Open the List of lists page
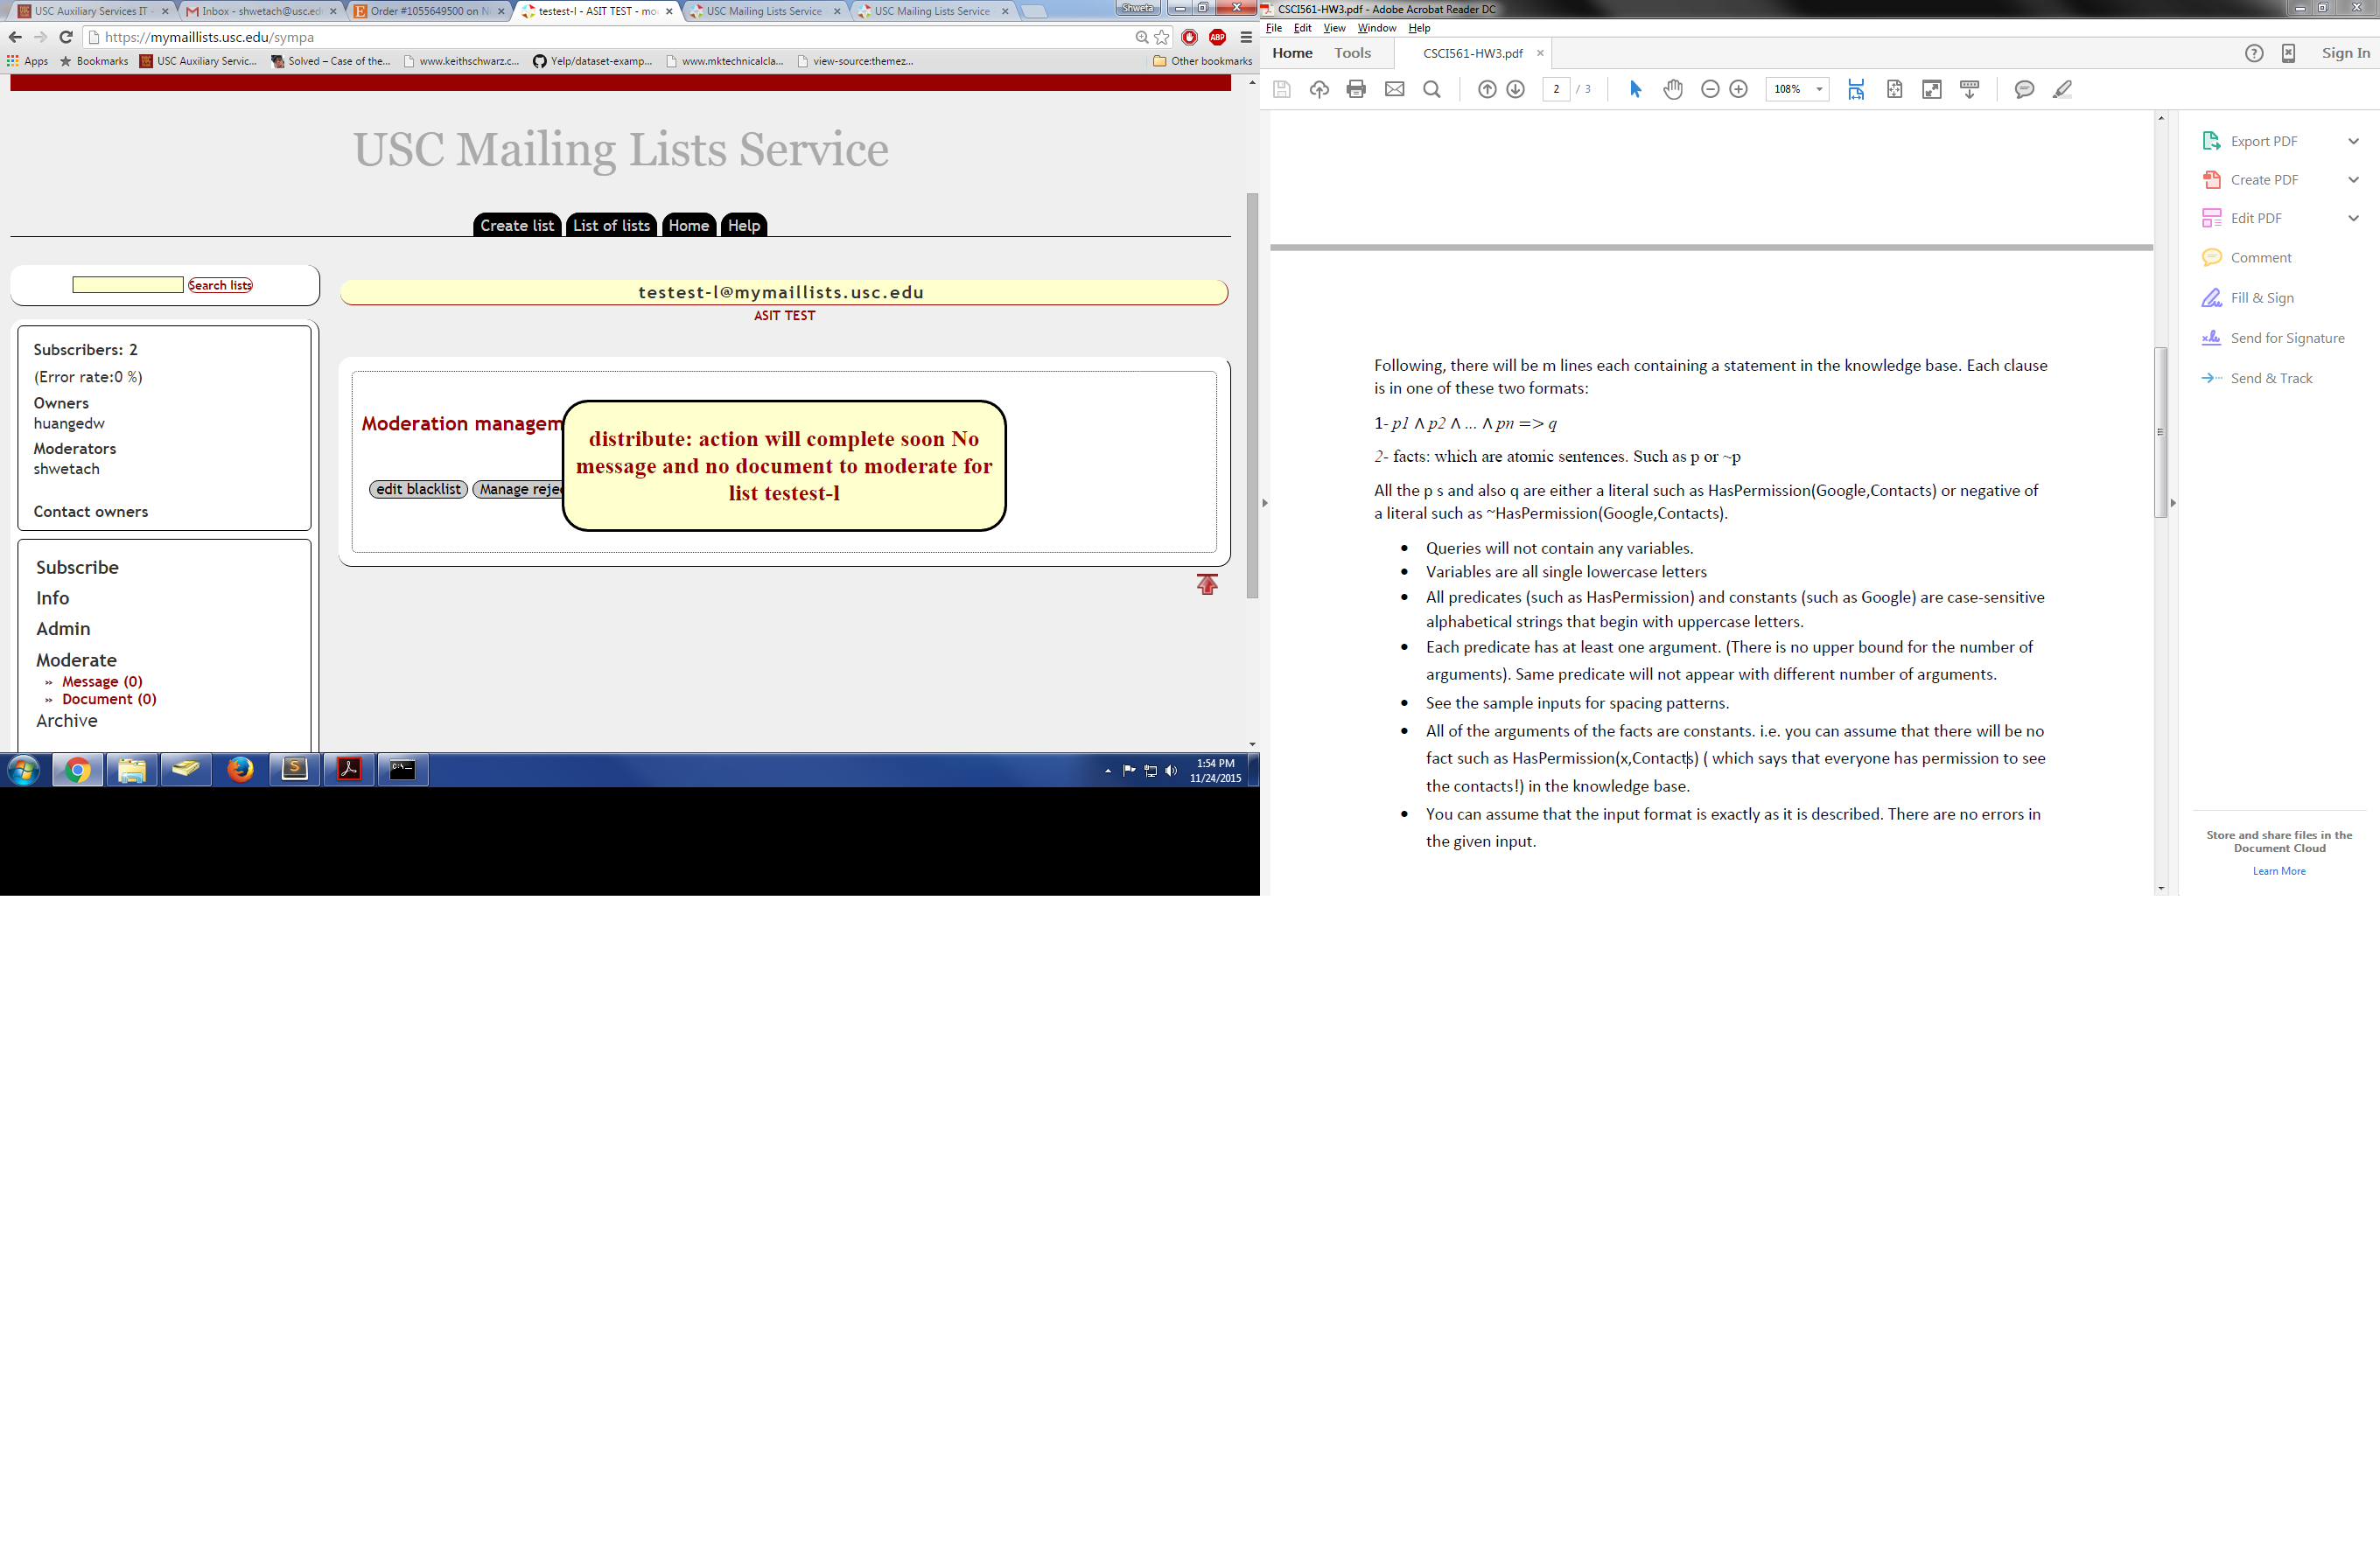 611,225
